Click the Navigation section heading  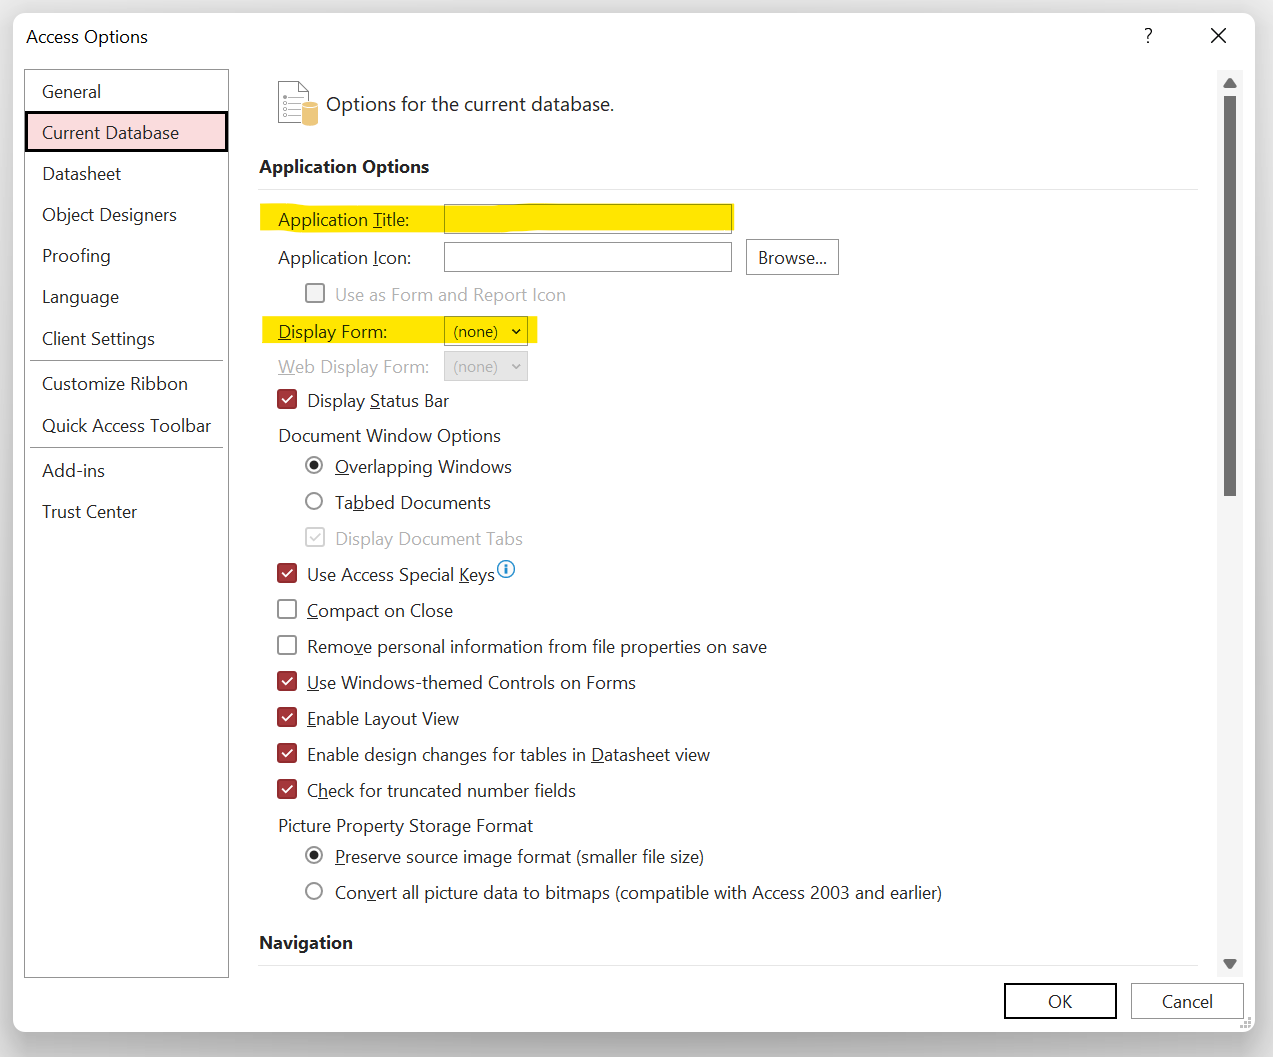tap(306, 943)
